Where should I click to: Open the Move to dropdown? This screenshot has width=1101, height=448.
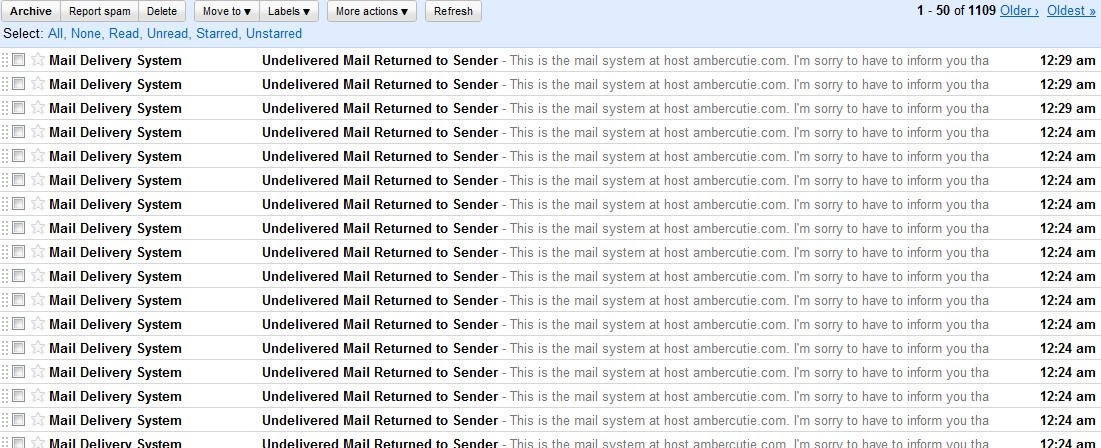point(226,12)
